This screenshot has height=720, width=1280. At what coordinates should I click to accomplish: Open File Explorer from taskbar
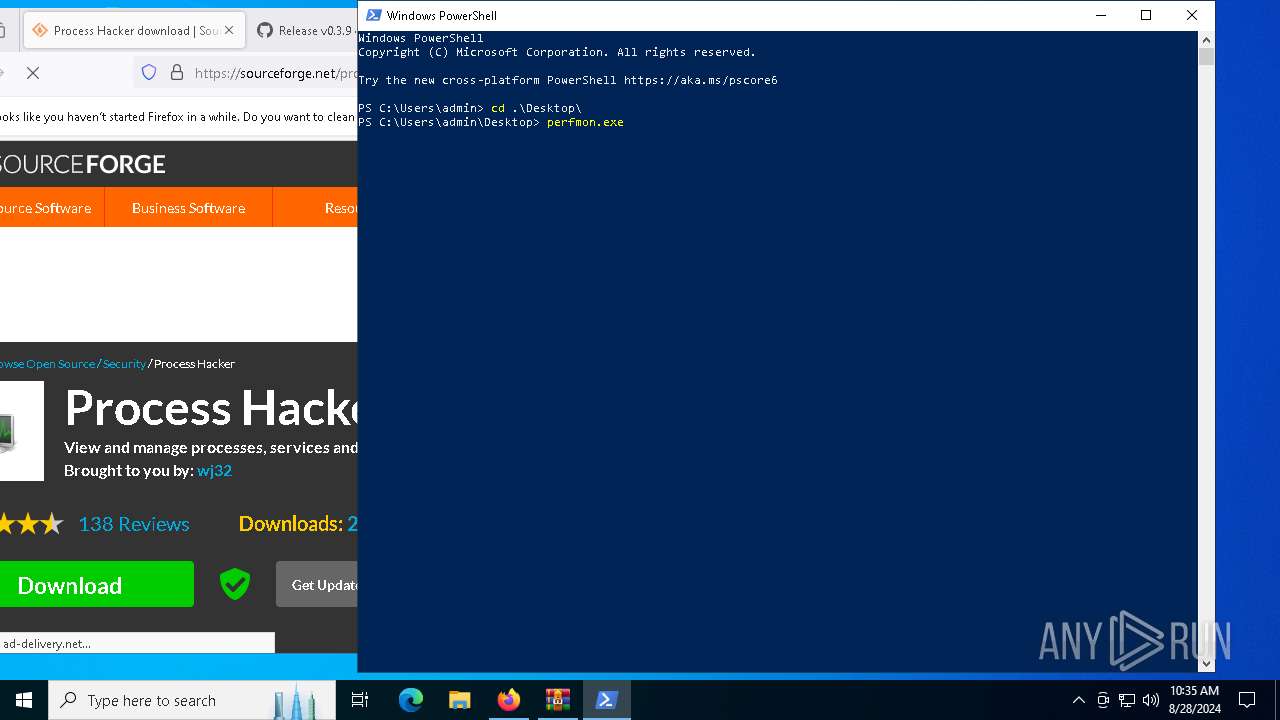(x=460, y=700)
